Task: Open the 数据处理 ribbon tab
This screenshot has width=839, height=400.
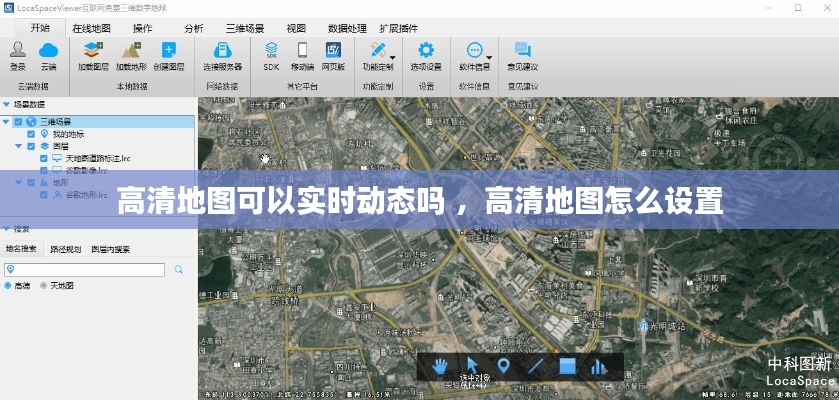Action: pos(347,29)
